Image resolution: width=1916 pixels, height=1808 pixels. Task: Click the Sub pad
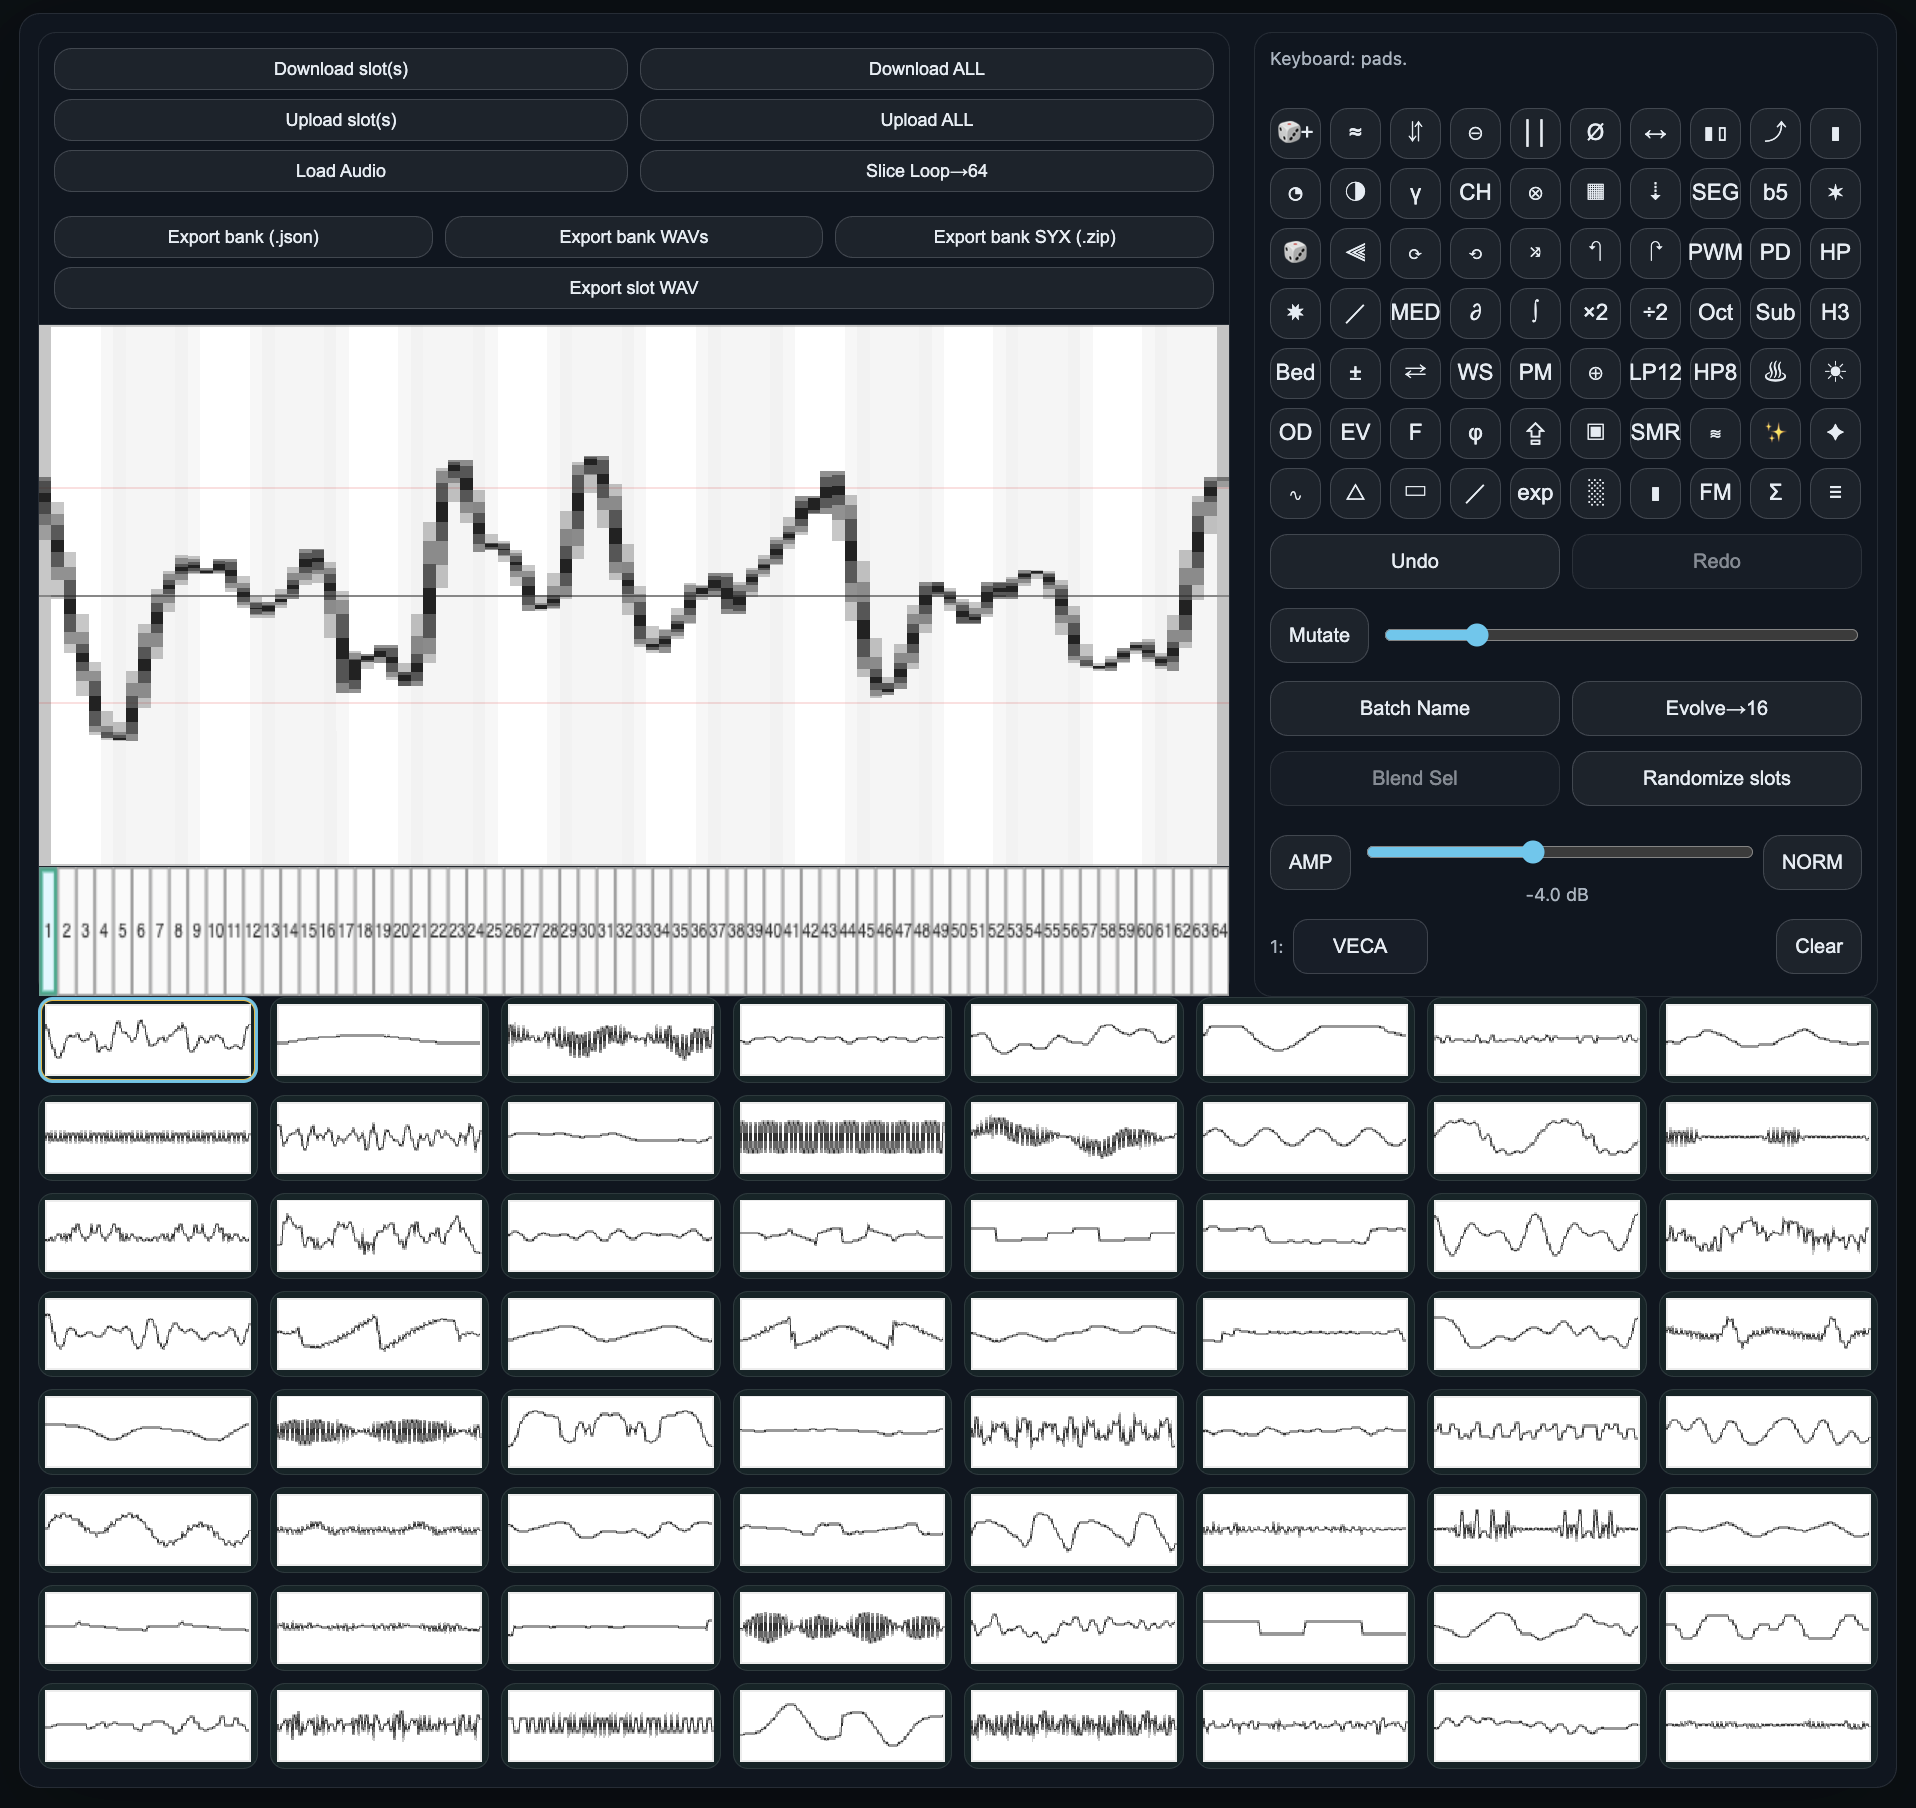[x=1775, y=313]
